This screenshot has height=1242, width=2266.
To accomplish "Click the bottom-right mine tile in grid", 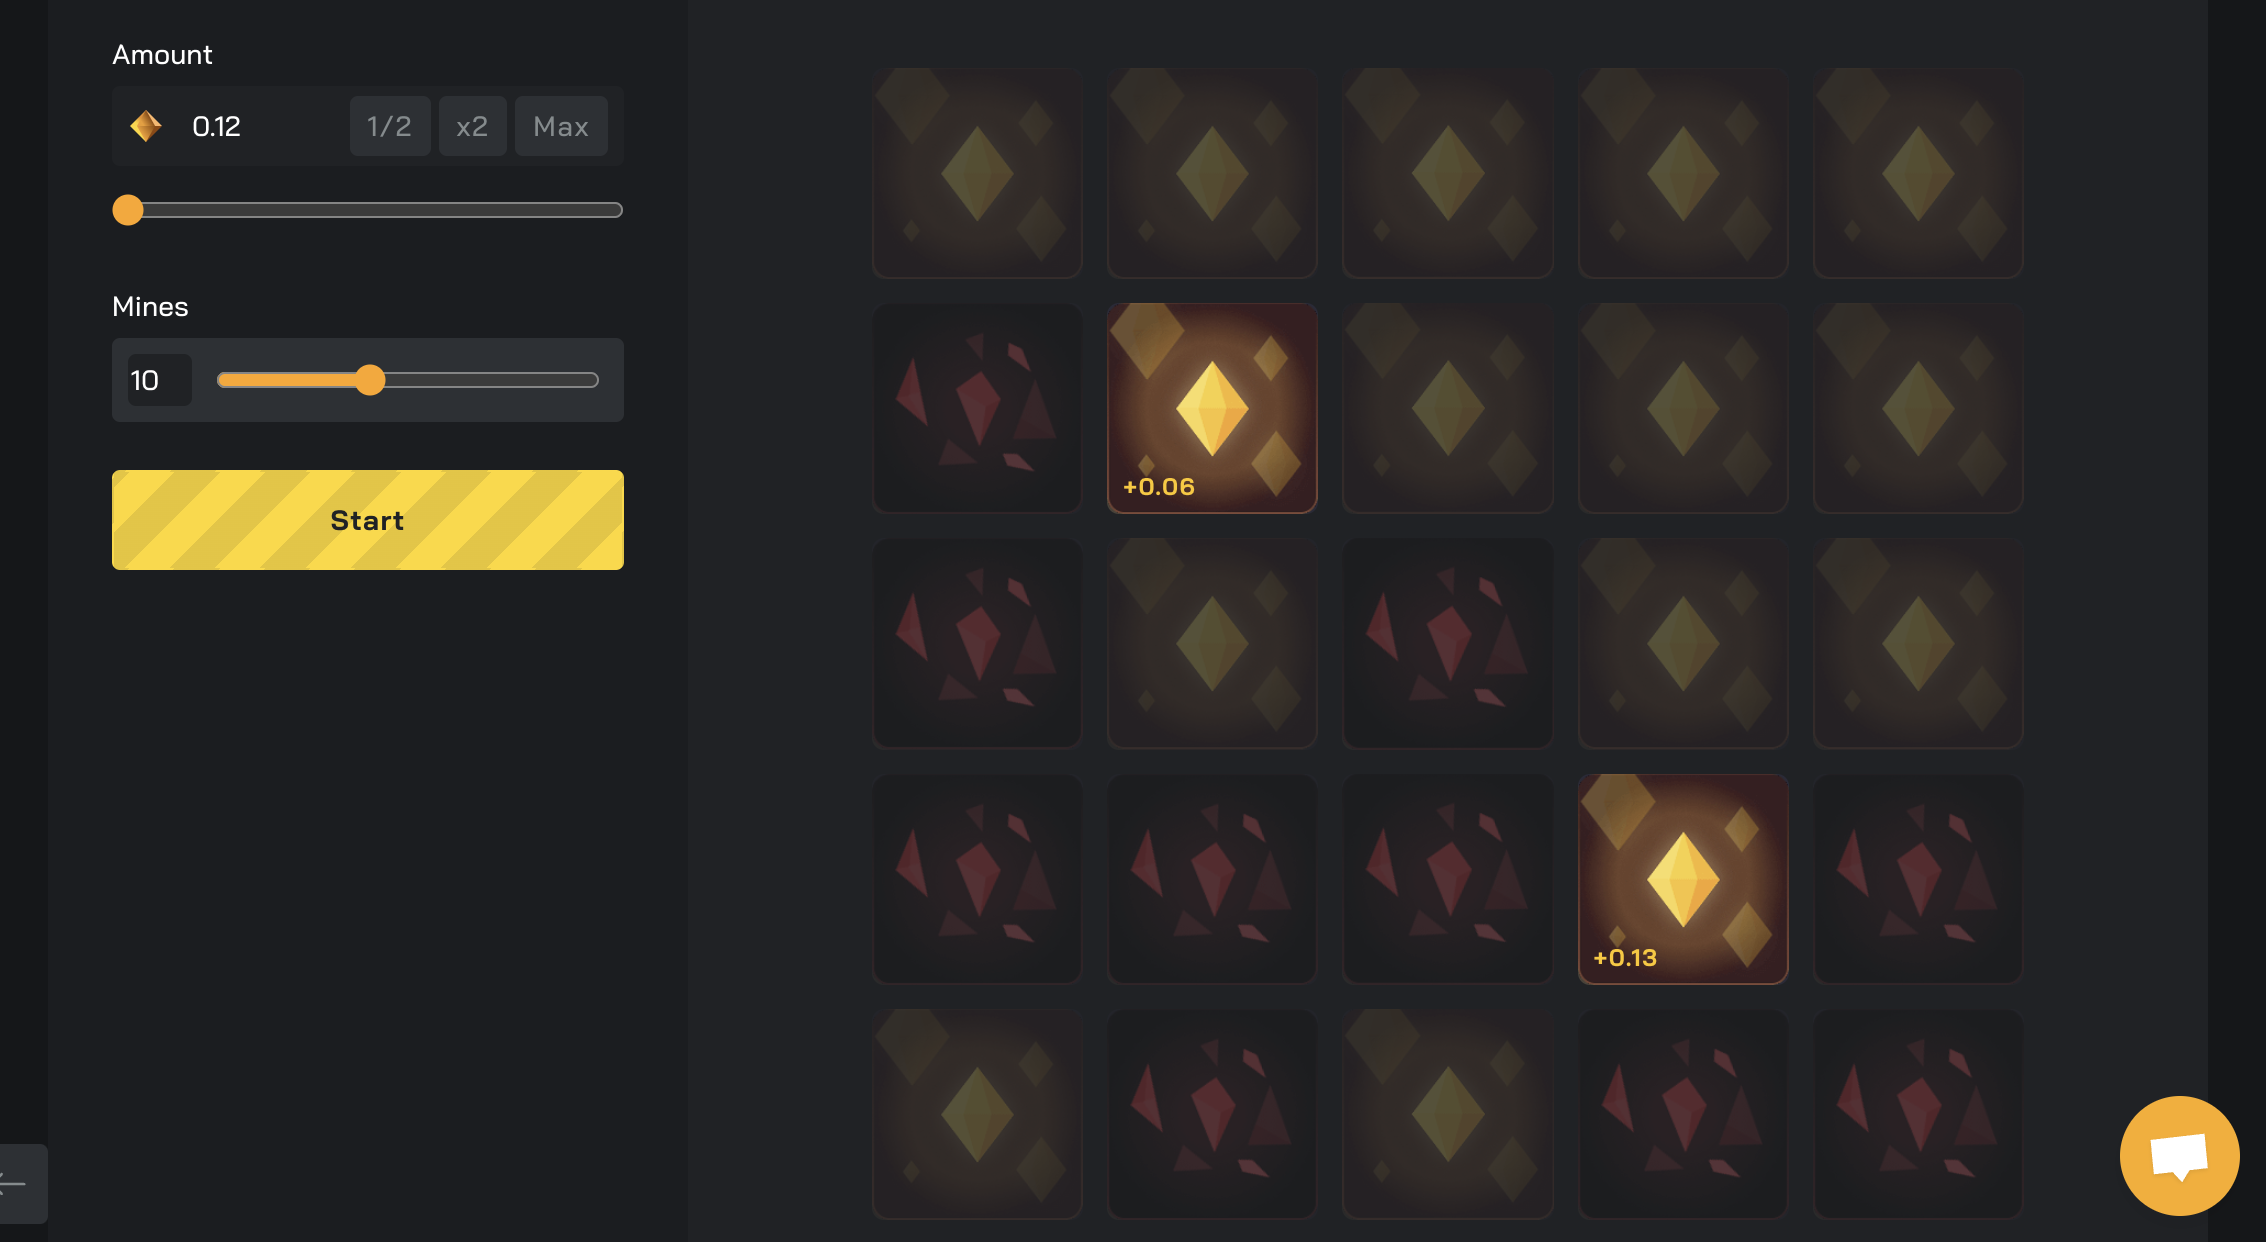I will tap(1918, 1114).
